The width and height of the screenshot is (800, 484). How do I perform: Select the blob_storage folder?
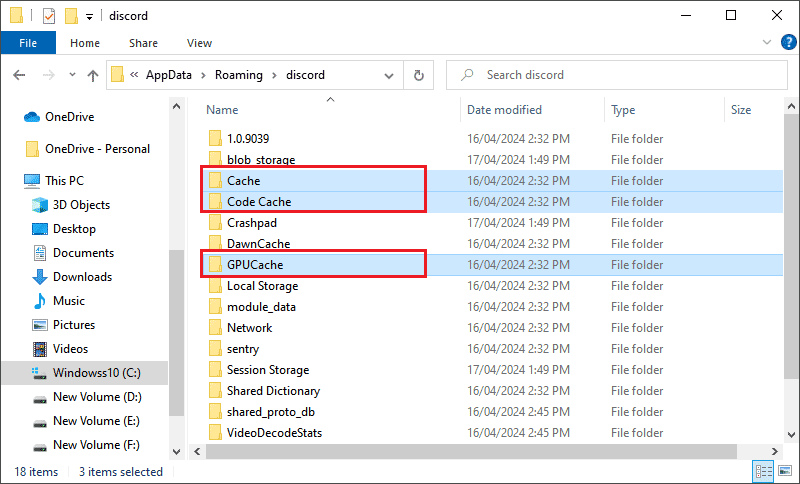[x=261, y=160]
